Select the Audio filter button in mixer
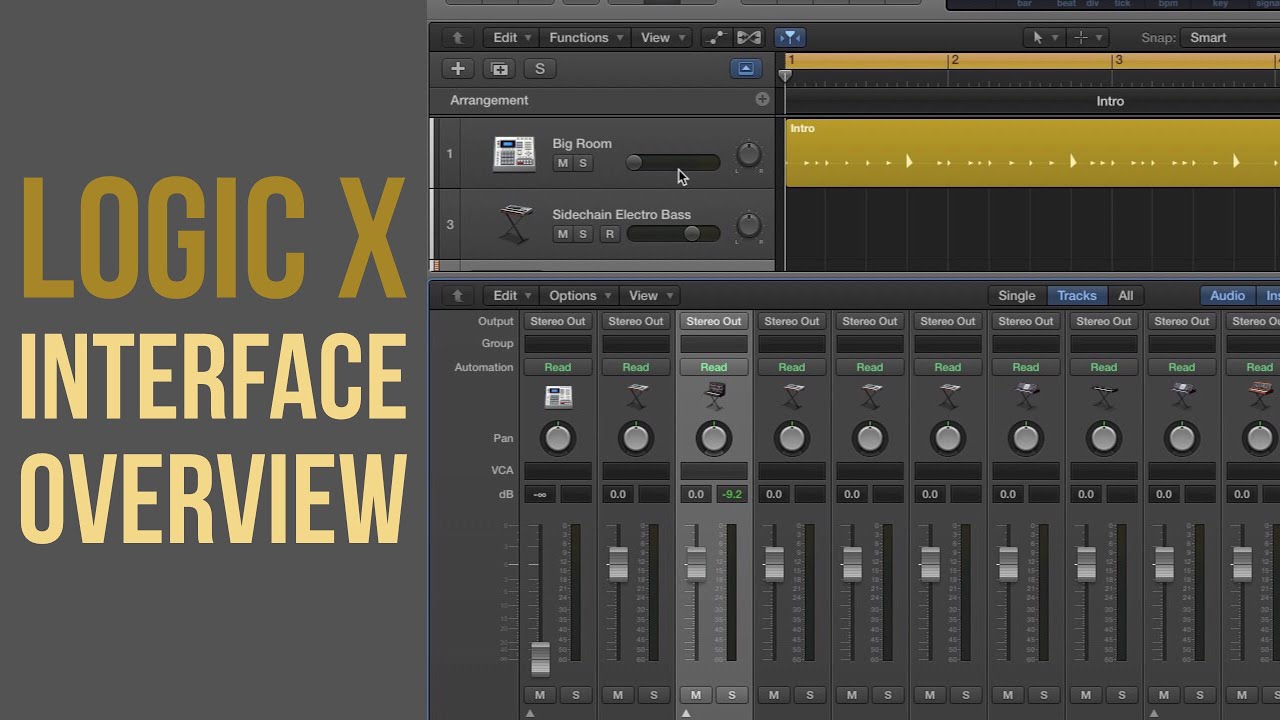This screenshot has height=720, width=1280. [x=1228, y=296]
